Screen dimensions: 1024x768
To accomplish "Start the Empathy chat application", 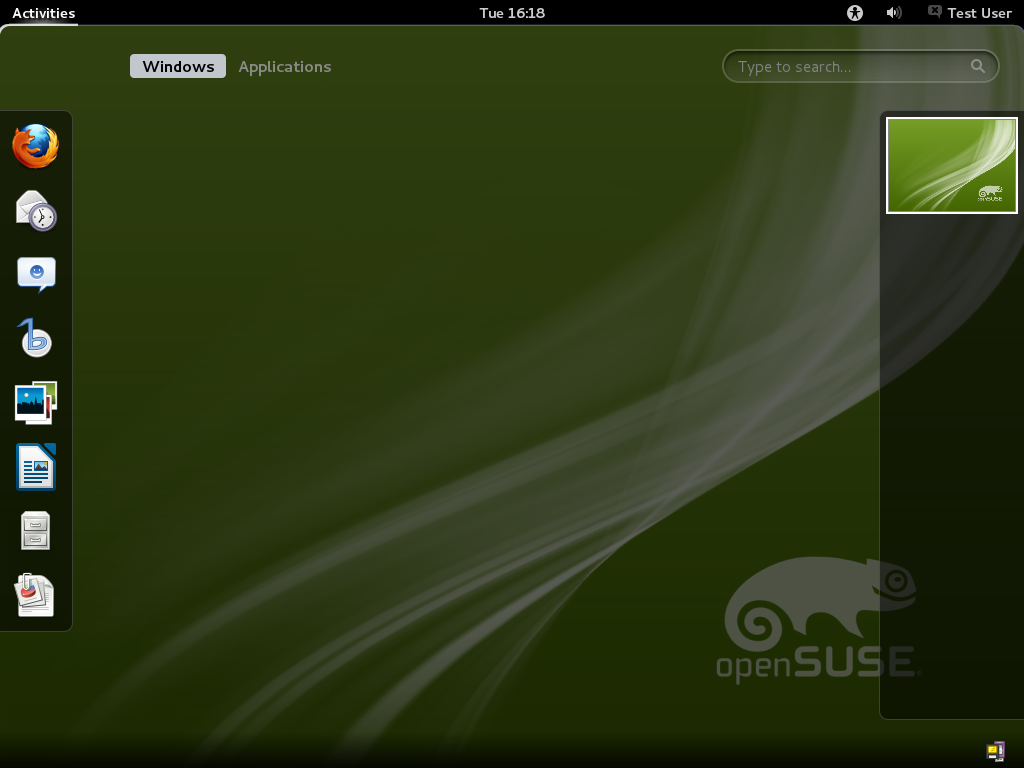I will coord(36,274).
